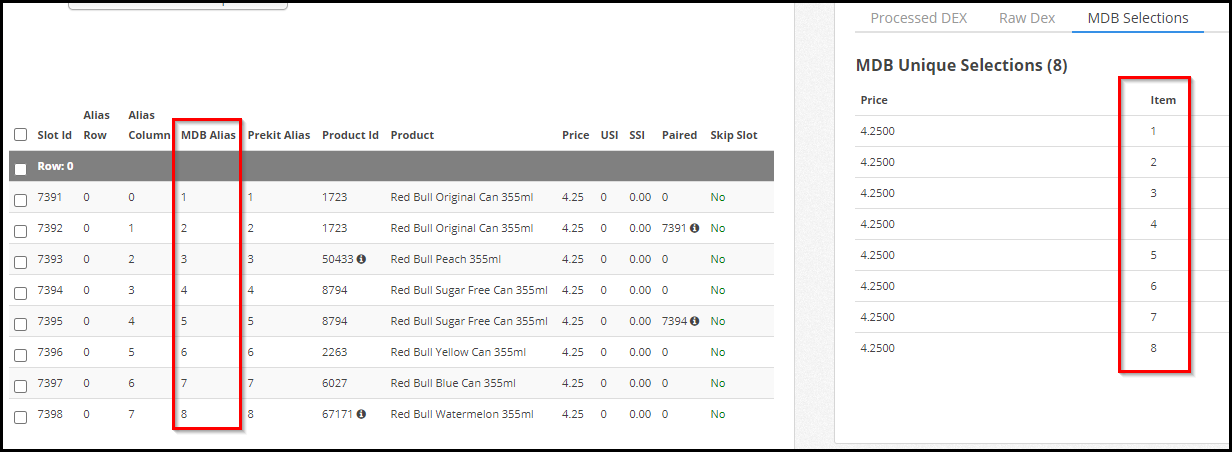Click the Price header in MDB Selections

pyautogui.click(x=874, y=100)
